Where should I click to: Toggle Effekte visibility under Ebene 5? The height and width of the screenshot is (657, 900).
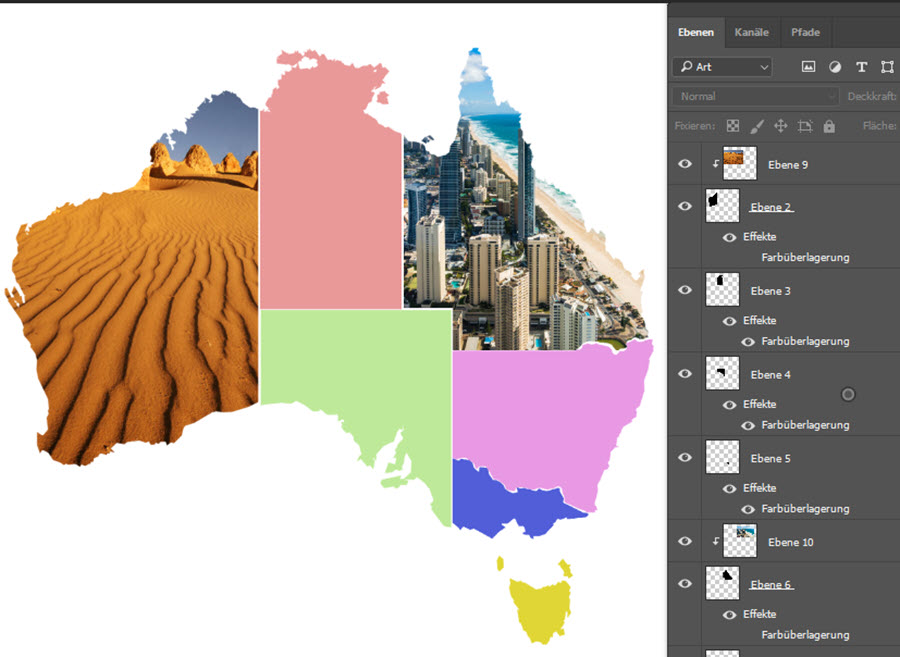[x=729, y=488]
